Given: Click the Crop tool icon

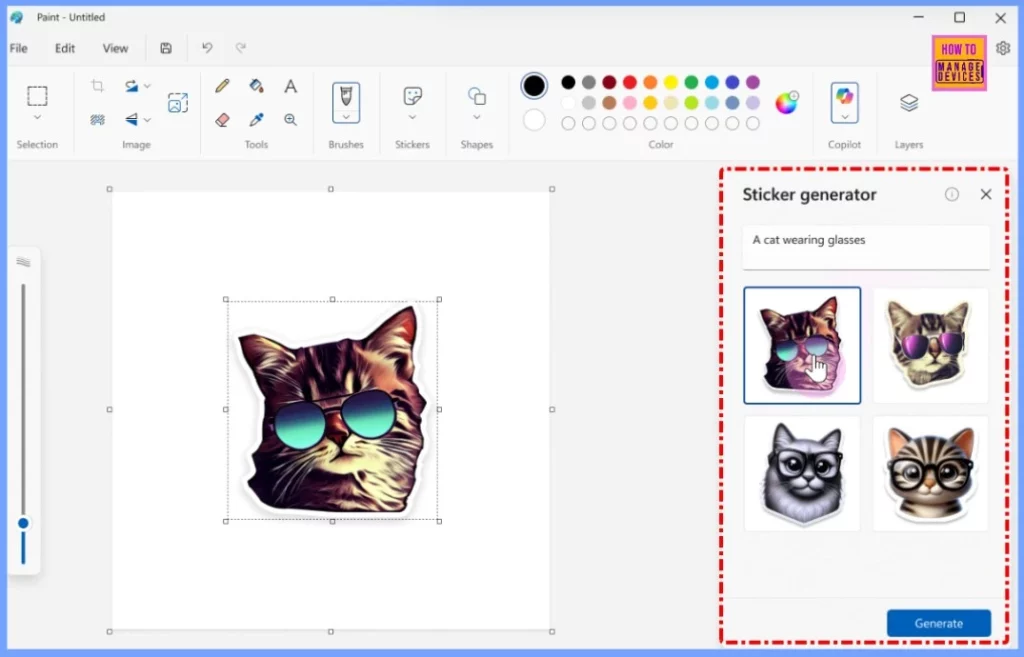Looking at the screenshot, I should [x=97, y=86].
